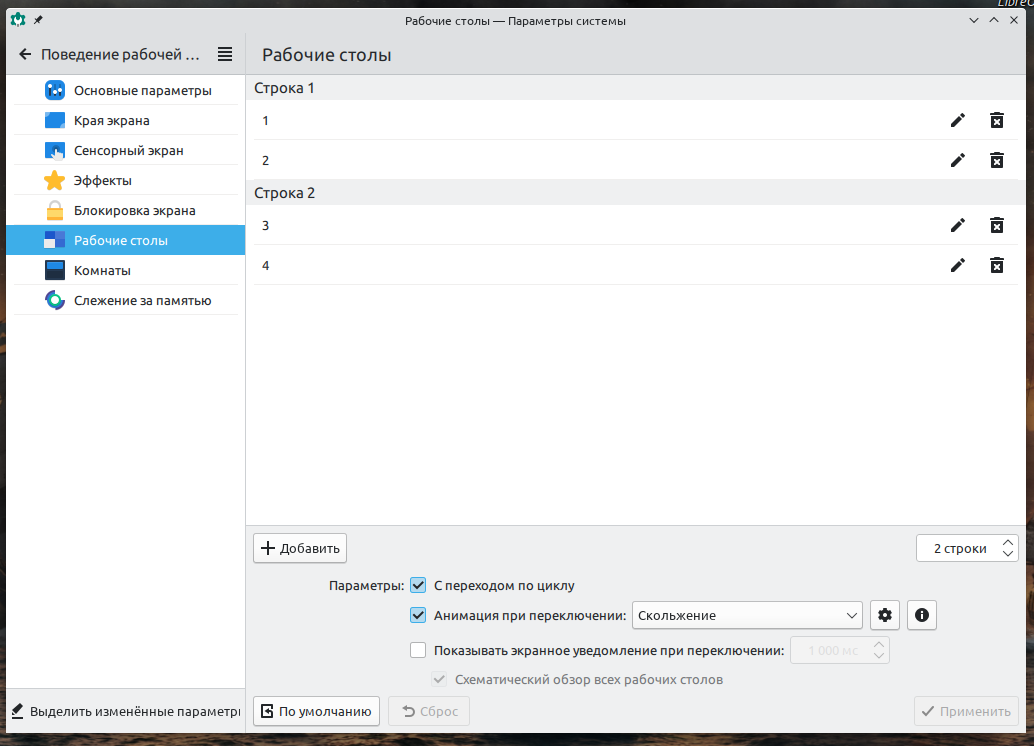
Task: Click the 'Добавить' button
Action: 300,548
